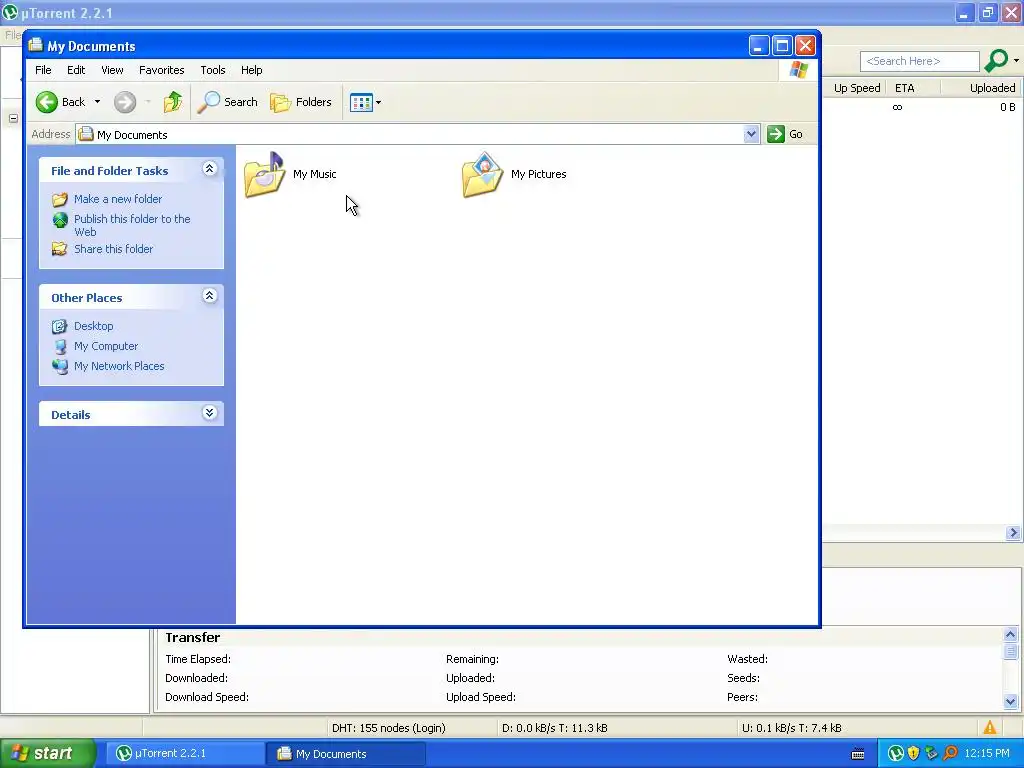Click the Share this folder icon
1024x768 pixels.
tap(60, 249)
